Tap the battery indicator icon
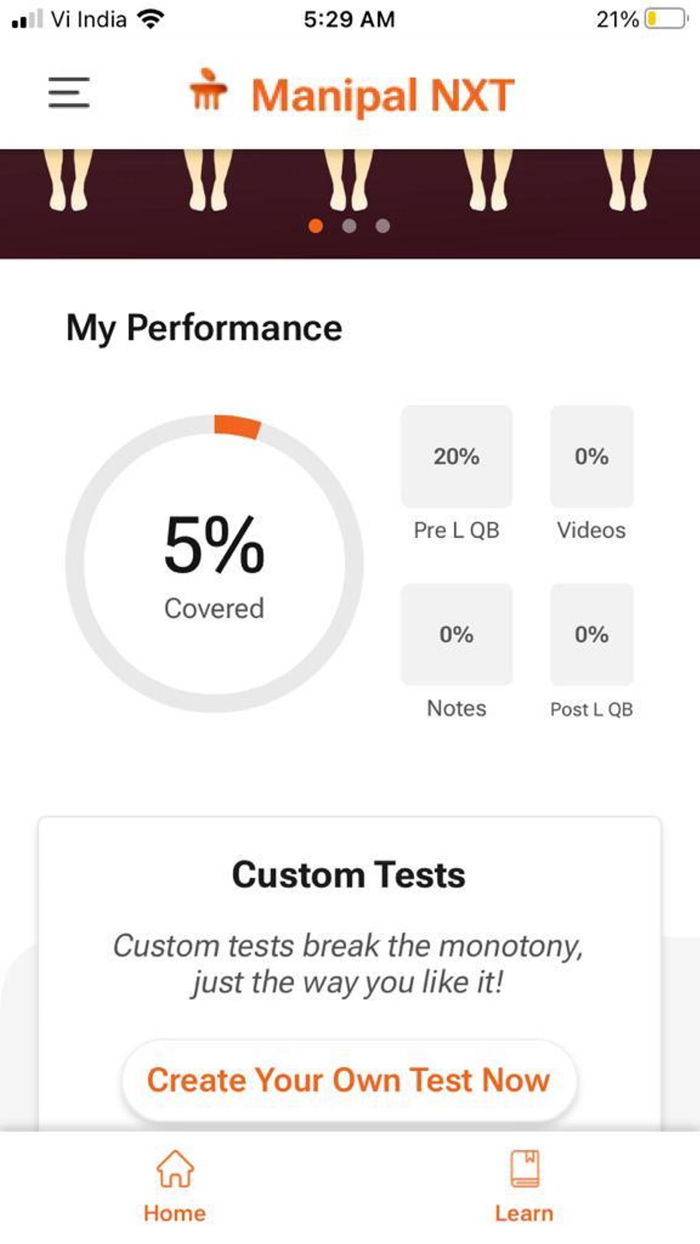This screenshot has height=1244, width=700. (664, 20)
